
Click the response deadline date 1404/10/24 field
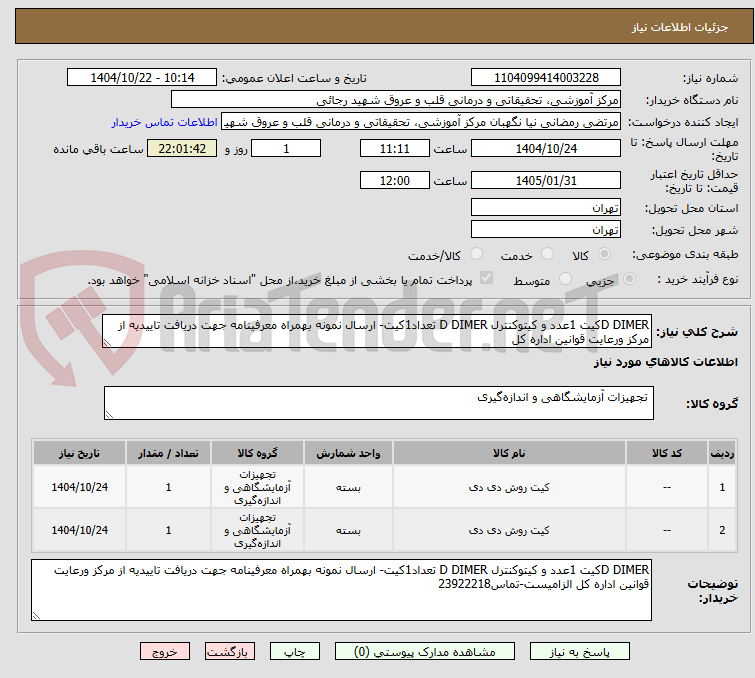tap(546, 148)
